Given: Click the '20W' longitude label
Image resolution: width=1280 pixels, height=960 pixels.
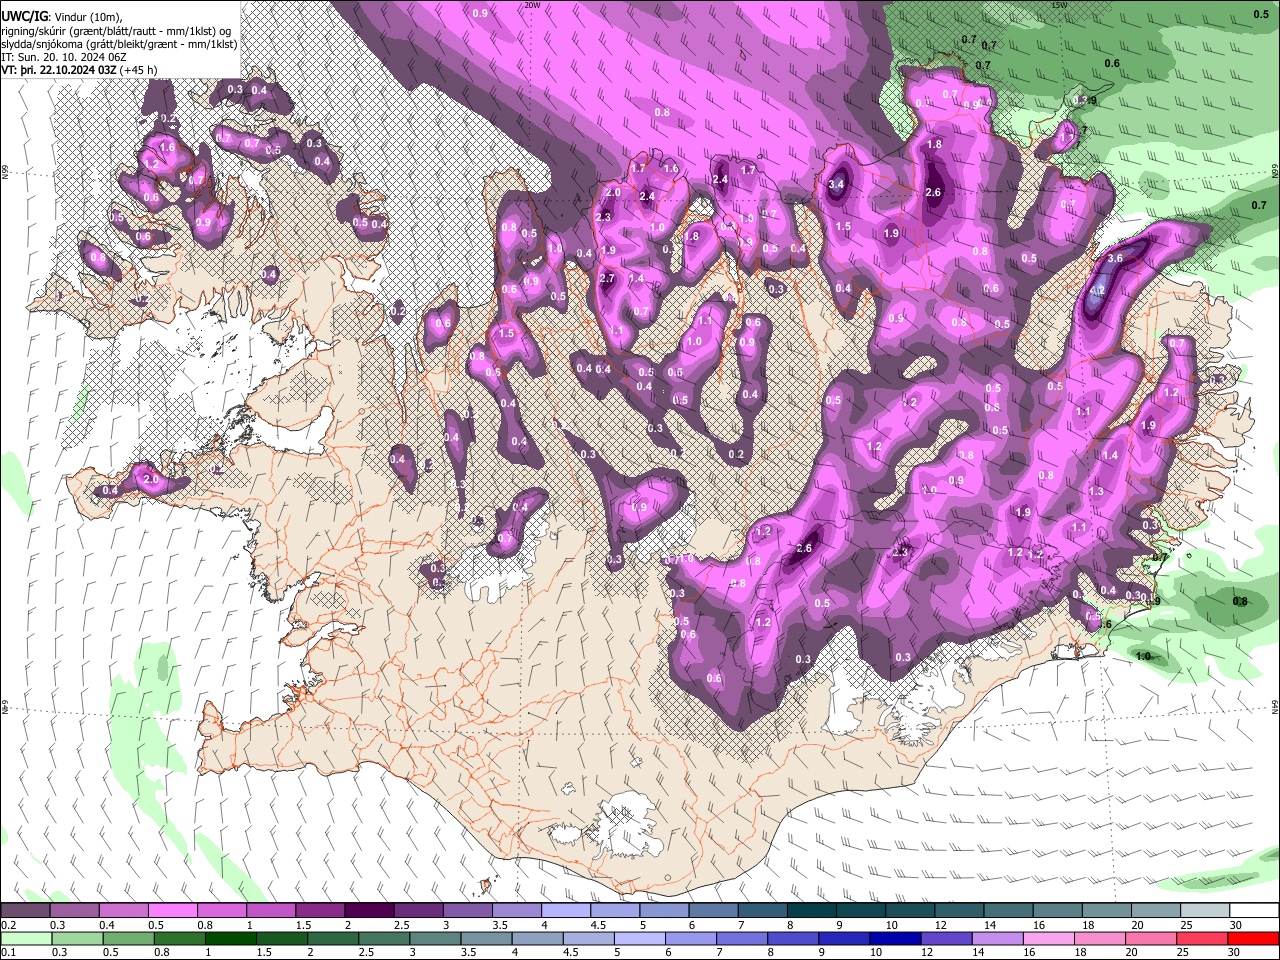Looking at the screenshot, I should [531, 5].
